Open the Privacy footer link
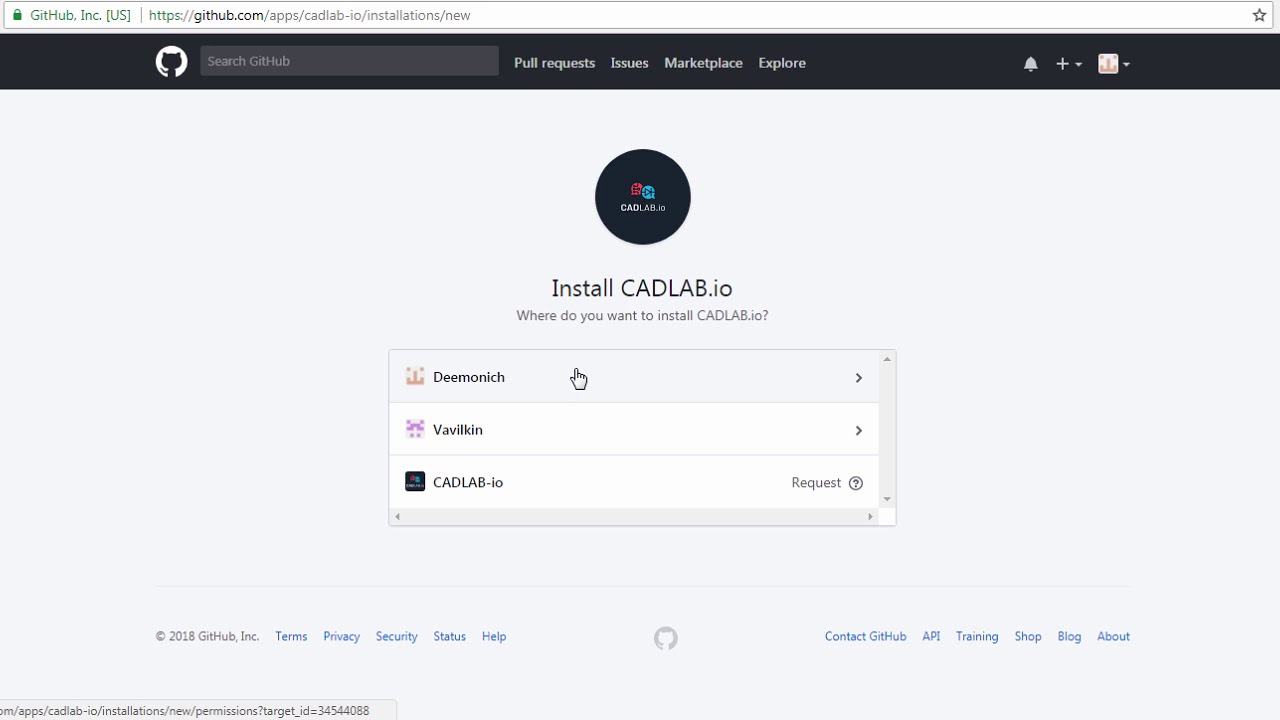 (x=341, y=636)
